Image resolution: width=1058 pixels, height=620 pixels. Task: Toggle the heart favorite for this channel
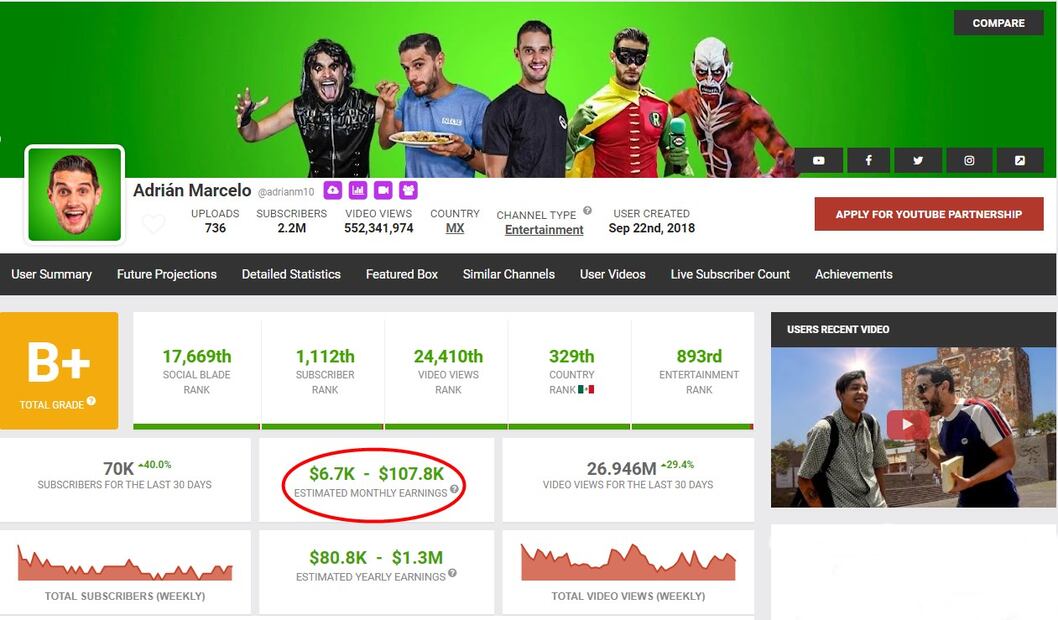click(x=152, y=222)
